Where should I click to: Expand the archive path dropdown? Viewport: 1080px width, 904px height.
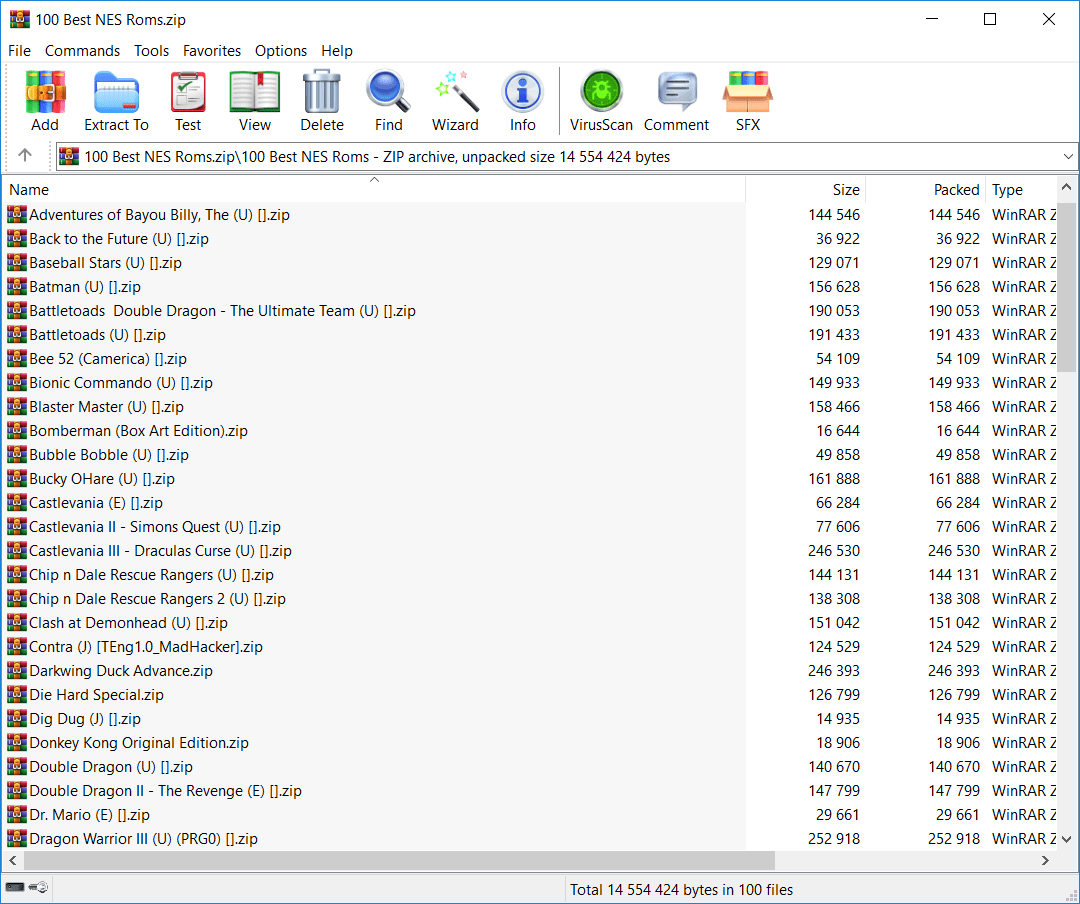point(1068,156)
